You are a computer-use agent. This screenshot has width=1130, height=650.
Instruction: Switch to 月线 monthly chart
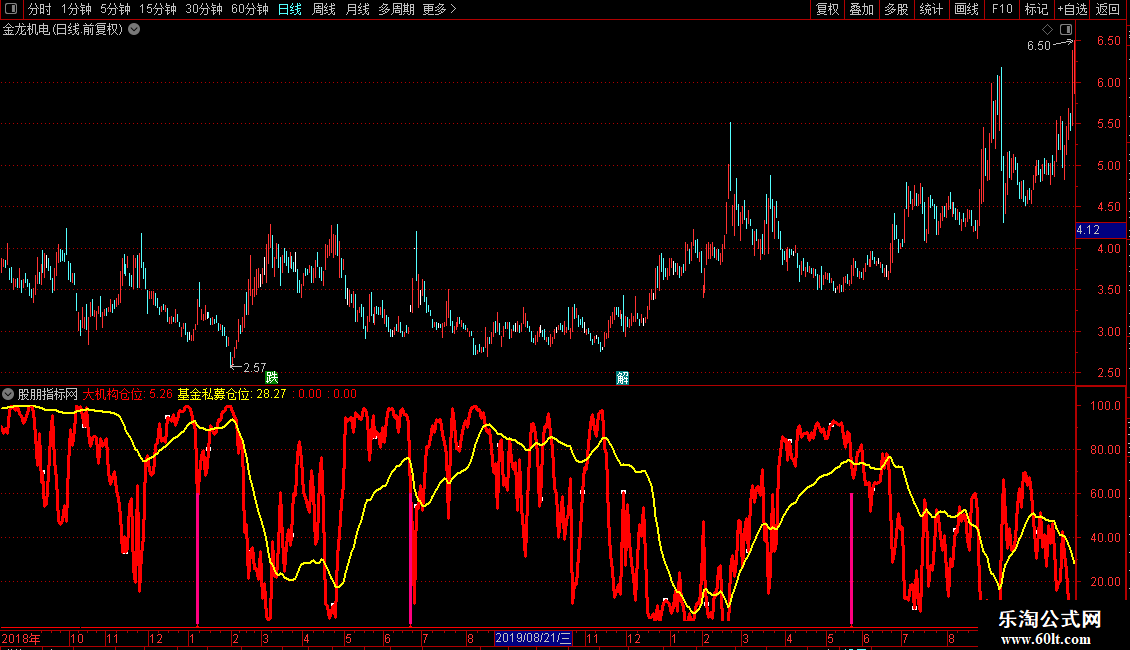(357, 9)
